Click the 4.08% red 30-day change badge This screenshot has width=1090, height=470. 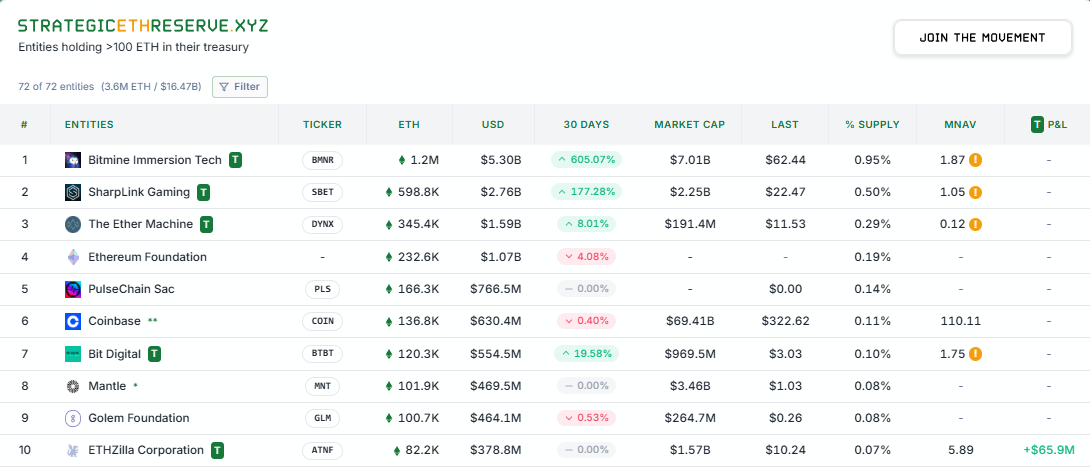click(587, 257)
